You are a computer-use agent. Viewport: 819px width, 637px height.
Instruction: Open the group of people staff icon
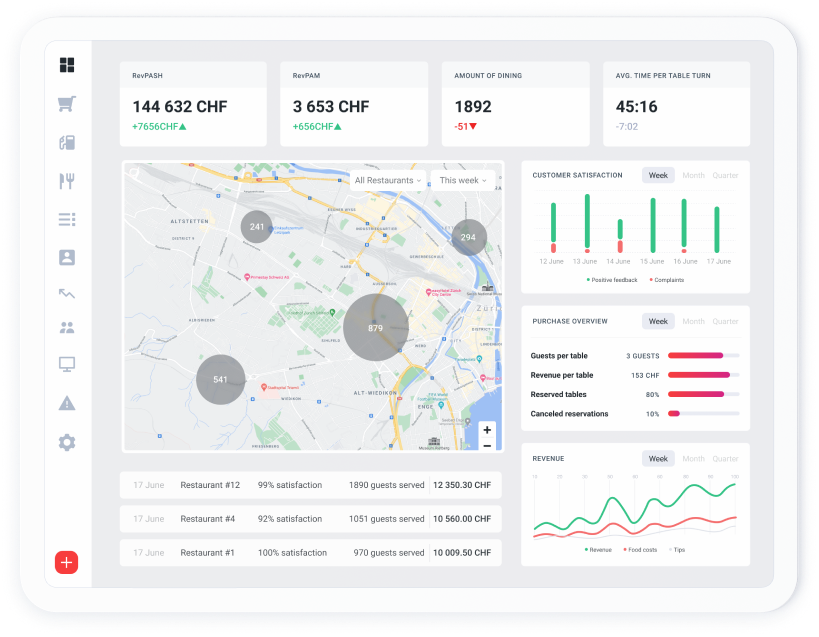67,328
